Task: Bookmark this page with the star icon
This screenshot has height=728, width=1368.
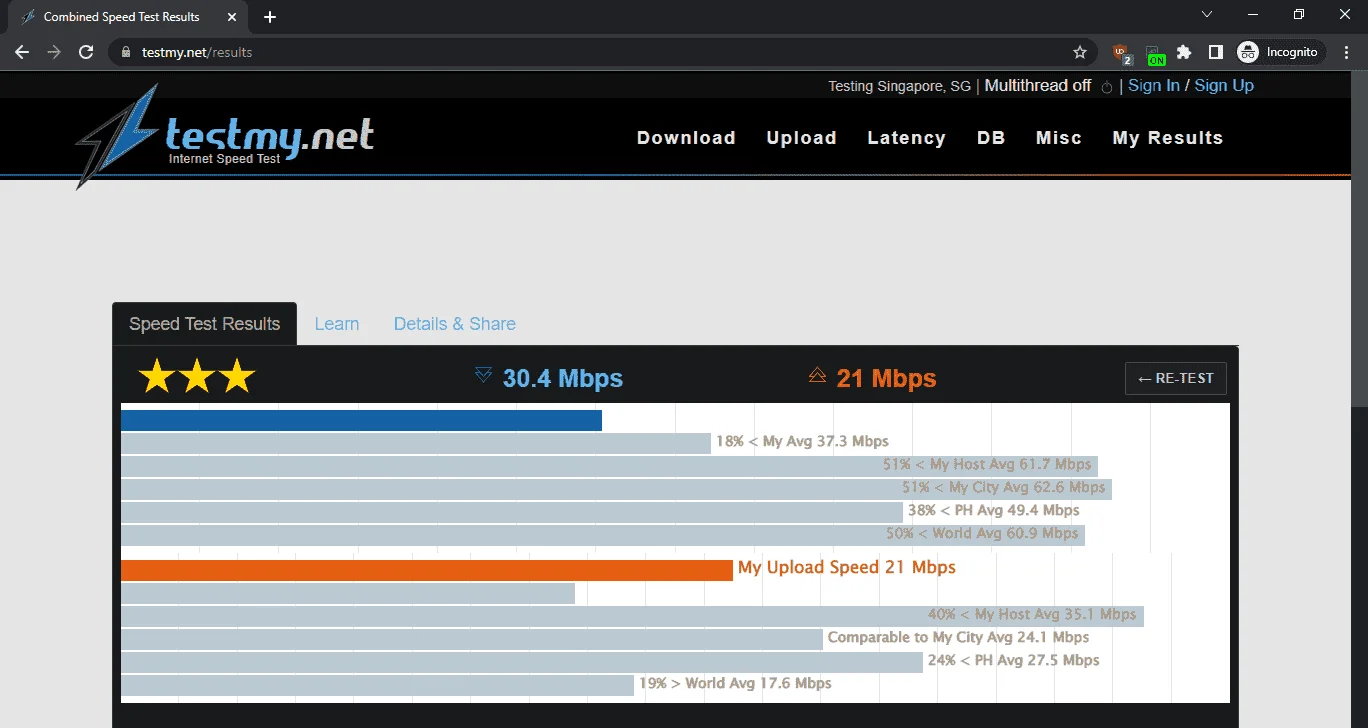Action: tap(1080, 52)
